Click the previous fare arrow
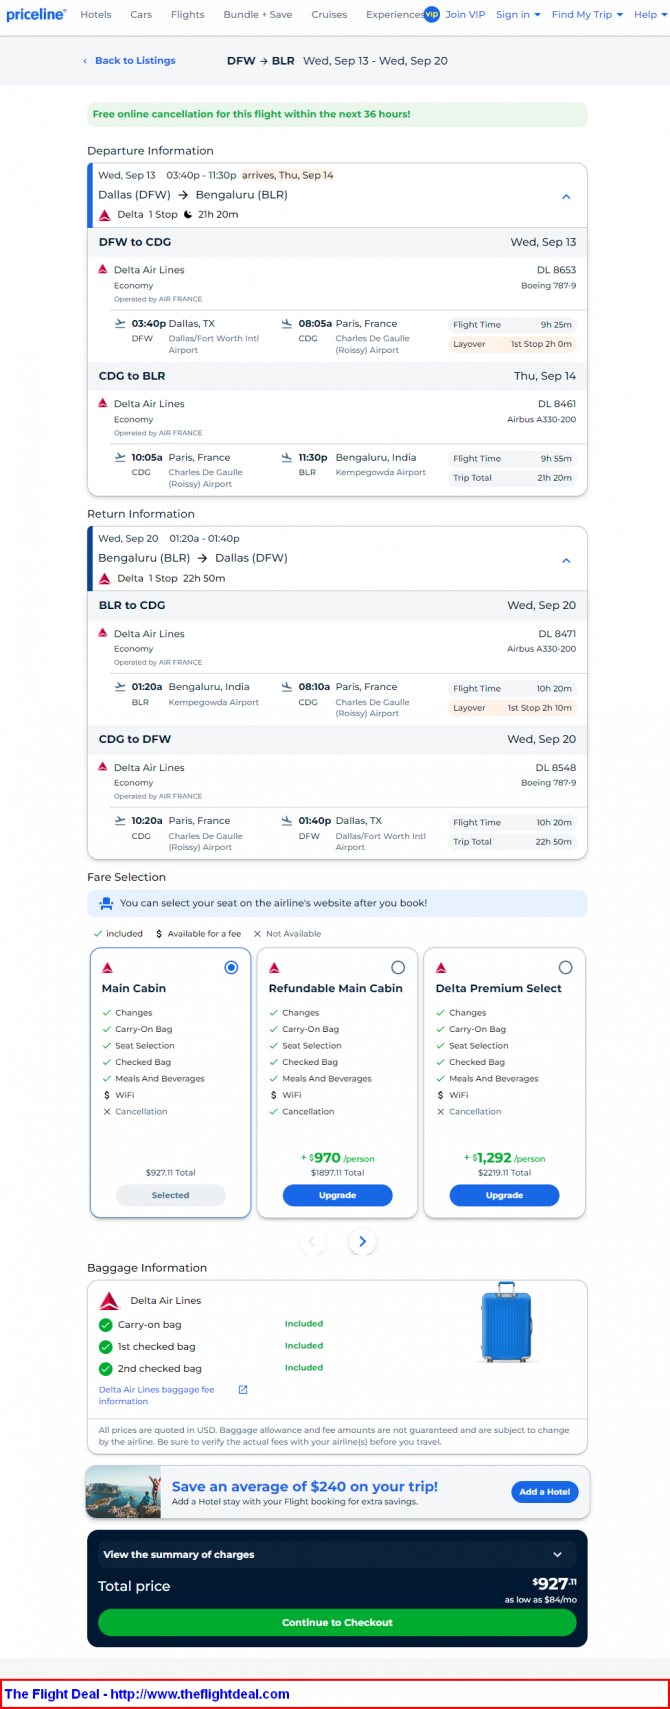This screenshot has width=670, height=1709. click(x=312, y=1241)
